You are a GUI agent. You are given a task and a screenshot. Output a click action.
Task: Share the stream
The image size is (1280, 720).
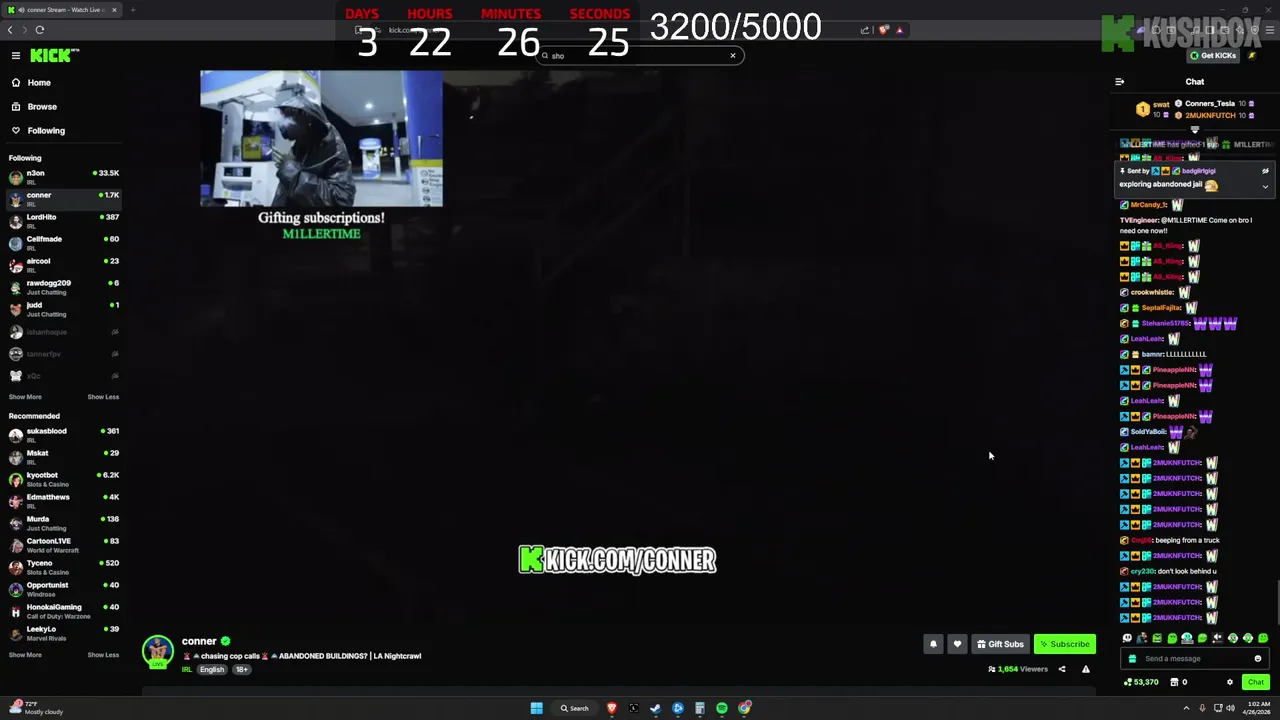point(1062,669)
